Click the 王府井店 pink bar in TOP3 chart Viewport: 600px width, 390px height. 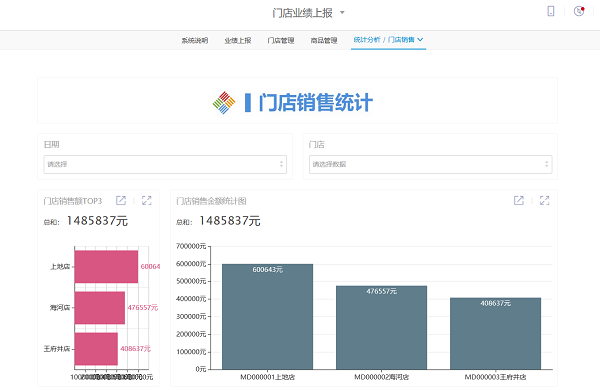click(96, 349)
